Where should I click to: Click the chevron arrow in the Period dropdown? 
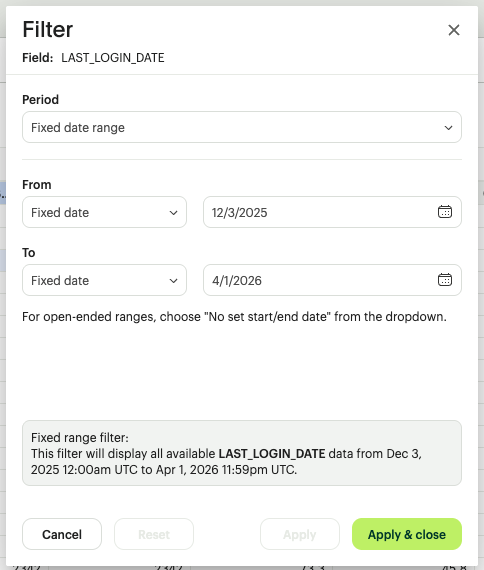point(448,128)
